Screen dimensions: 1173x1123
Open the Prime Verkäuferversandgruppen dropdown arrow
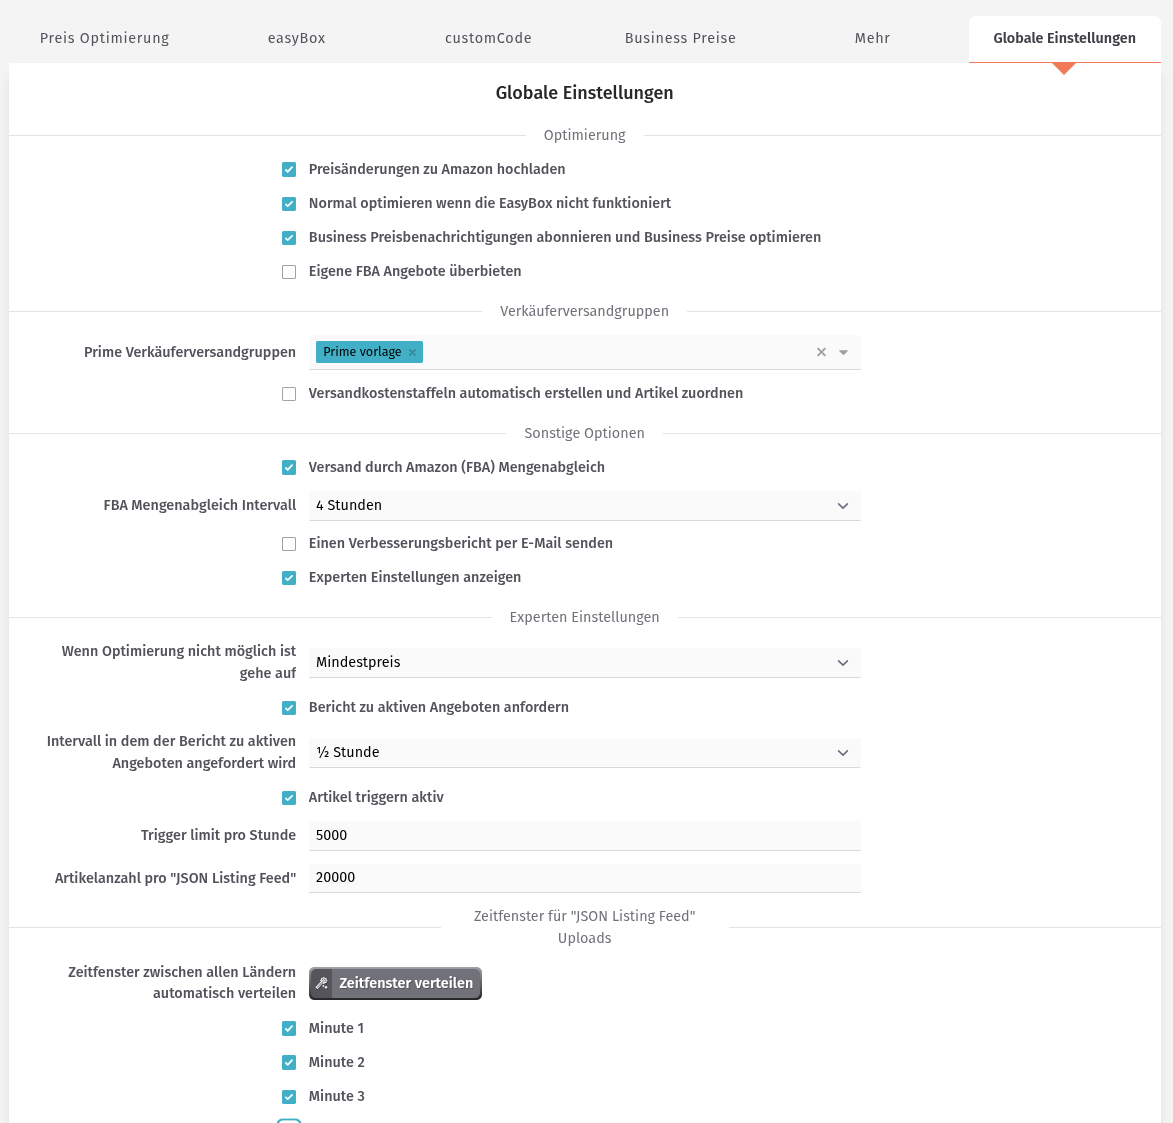click(x=843, y=353)
